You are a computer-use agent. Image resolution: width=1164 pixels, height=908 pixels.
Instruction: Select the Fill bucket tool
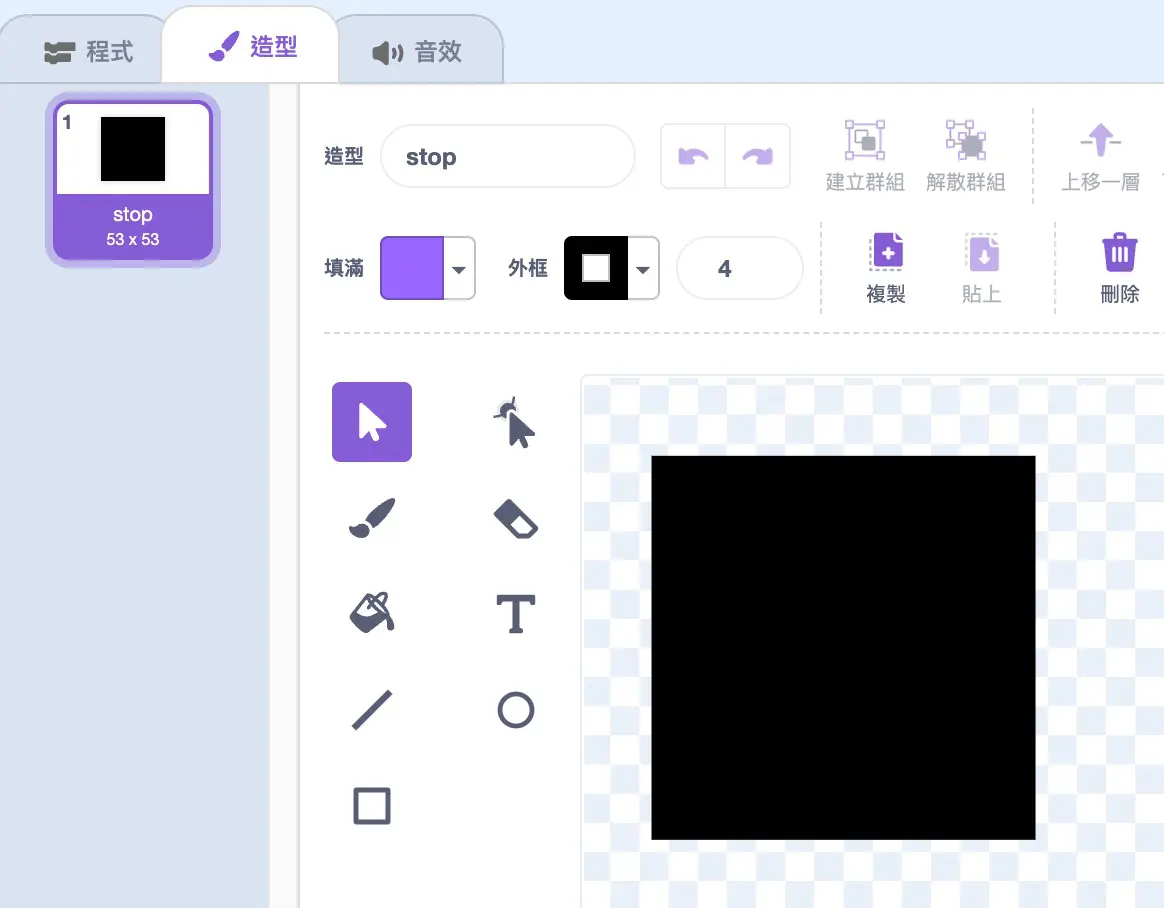pyautogui.click(x=371, y=612)
